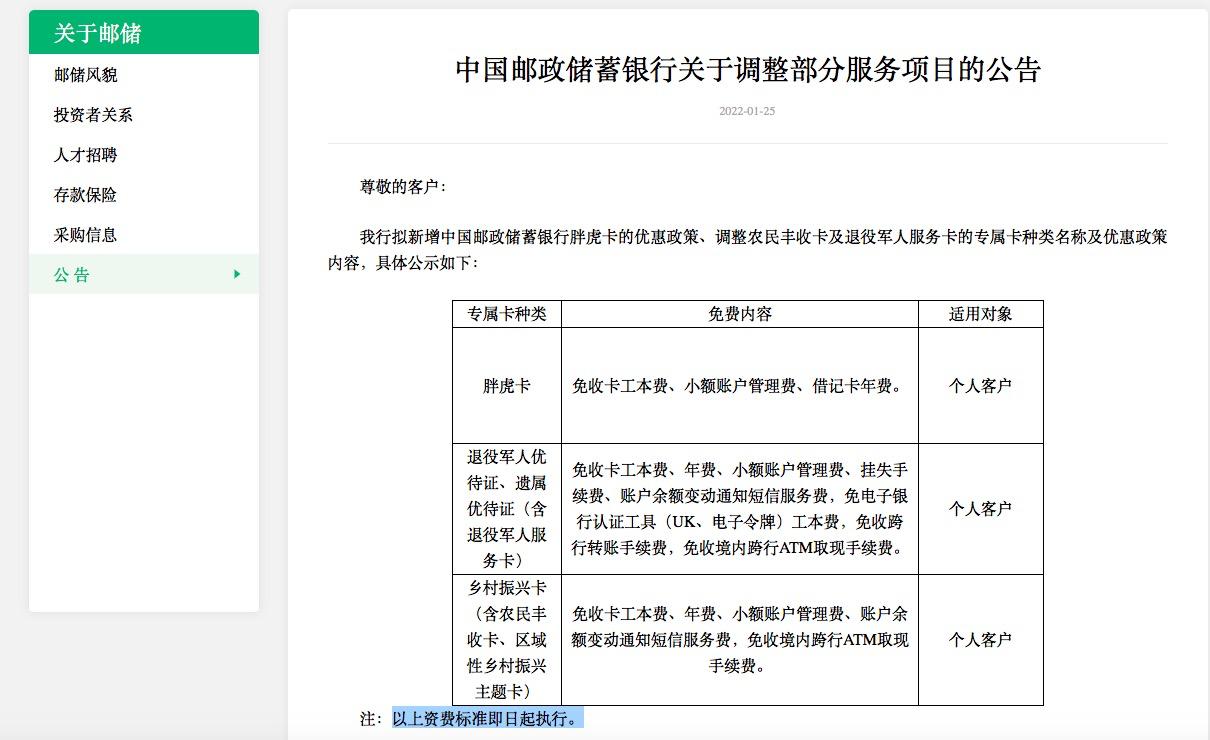This screenshot has width=1210, height=740.
Task: Expand the 公告 submenu arrow
Action: [x=236, y=274]
